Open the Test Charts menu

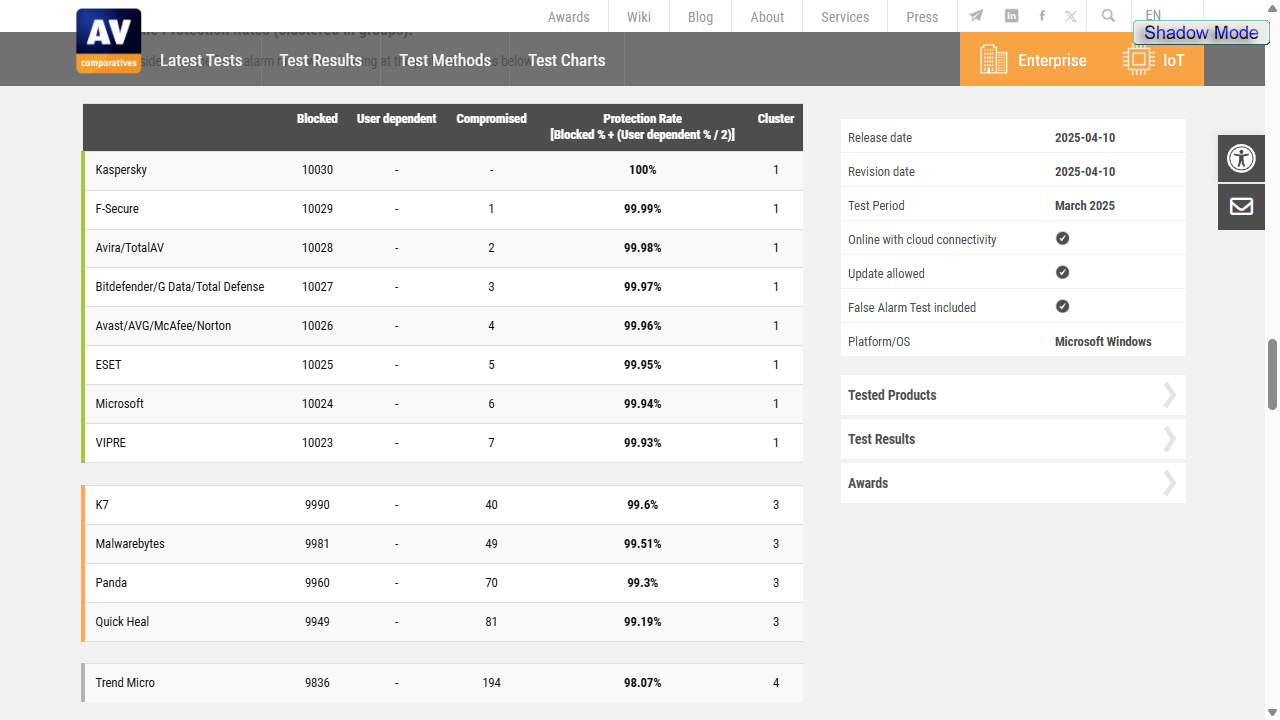567,60
